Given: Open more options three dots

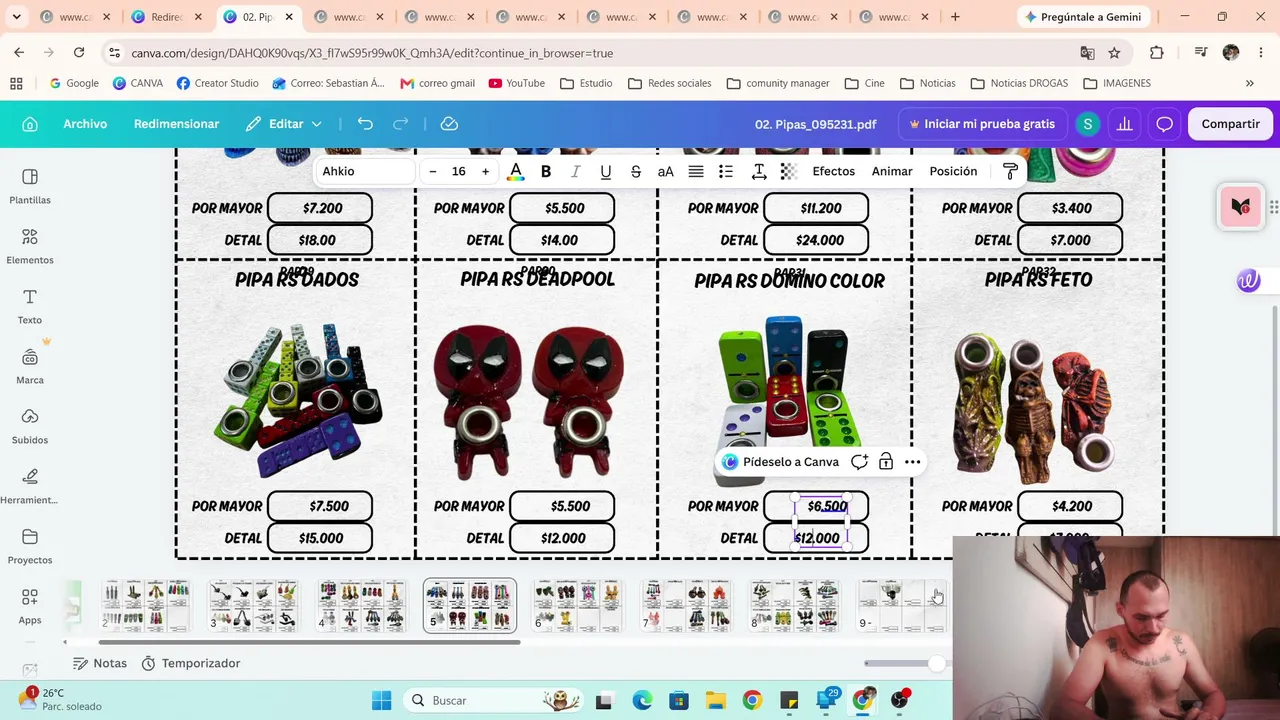Looking at the screenshot, I should (x=912, y=462).
